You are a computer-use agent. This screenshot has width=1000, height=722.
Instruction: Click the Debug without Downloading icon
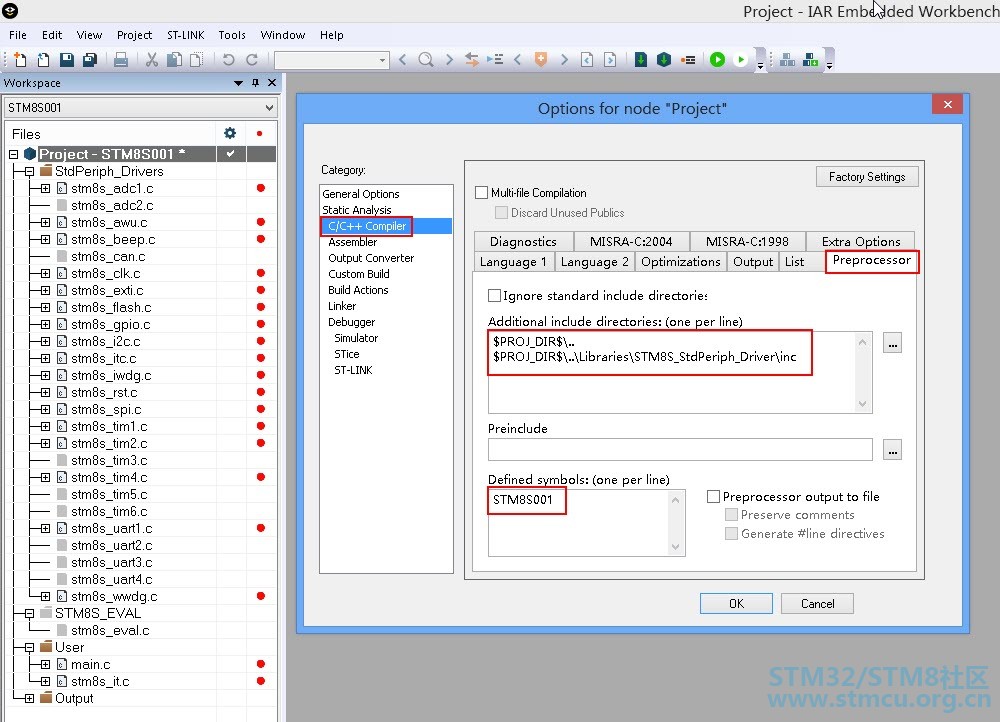[740, 60]
